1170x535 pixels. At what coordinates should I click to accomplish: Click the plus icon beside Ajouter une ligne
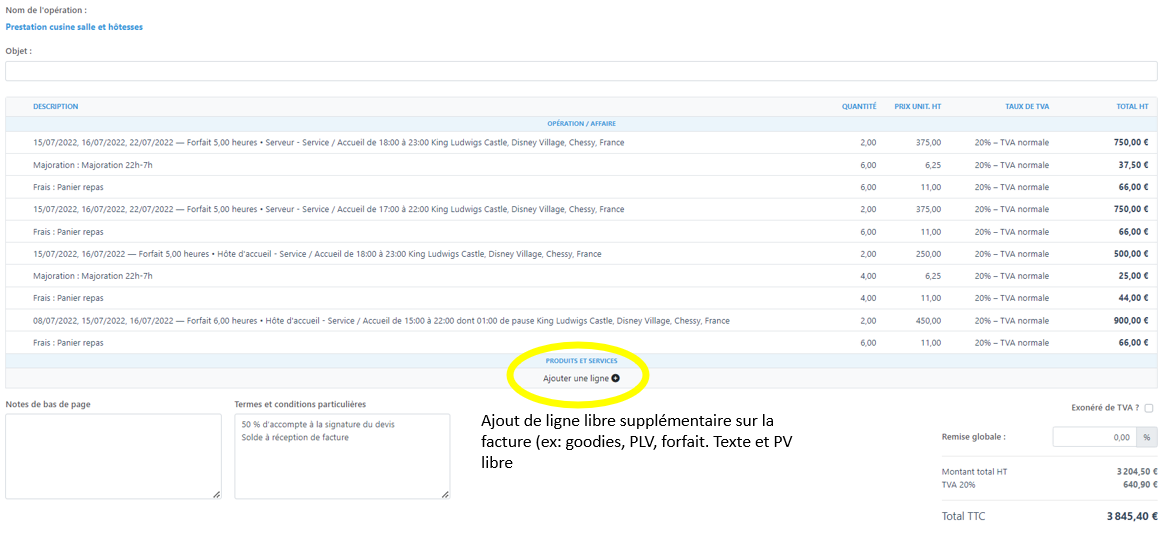pos(615,379)
